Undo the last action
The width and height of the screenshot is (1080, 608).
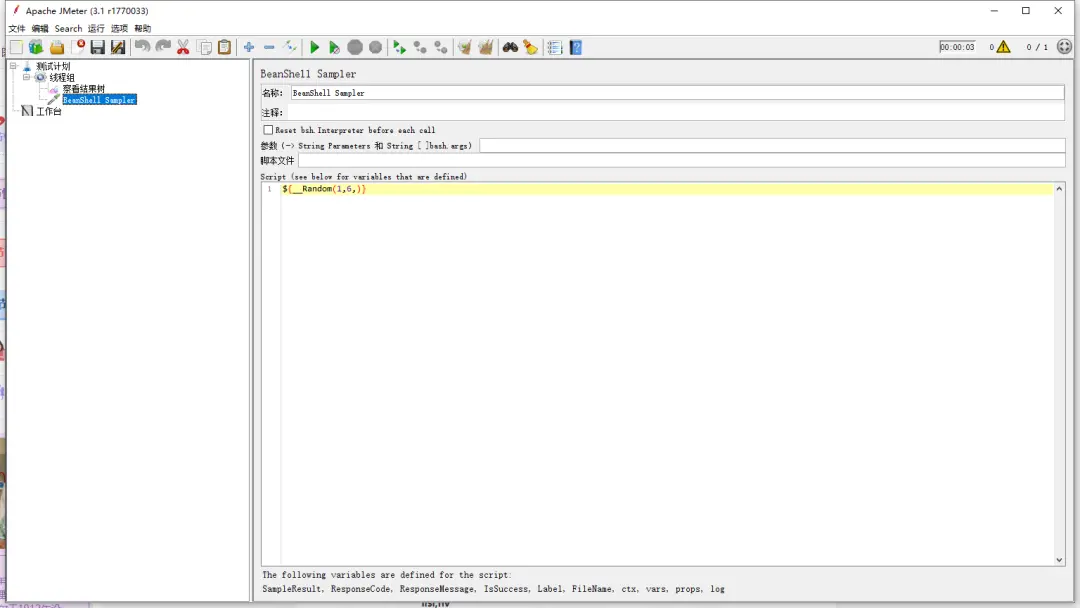point(143,47)
